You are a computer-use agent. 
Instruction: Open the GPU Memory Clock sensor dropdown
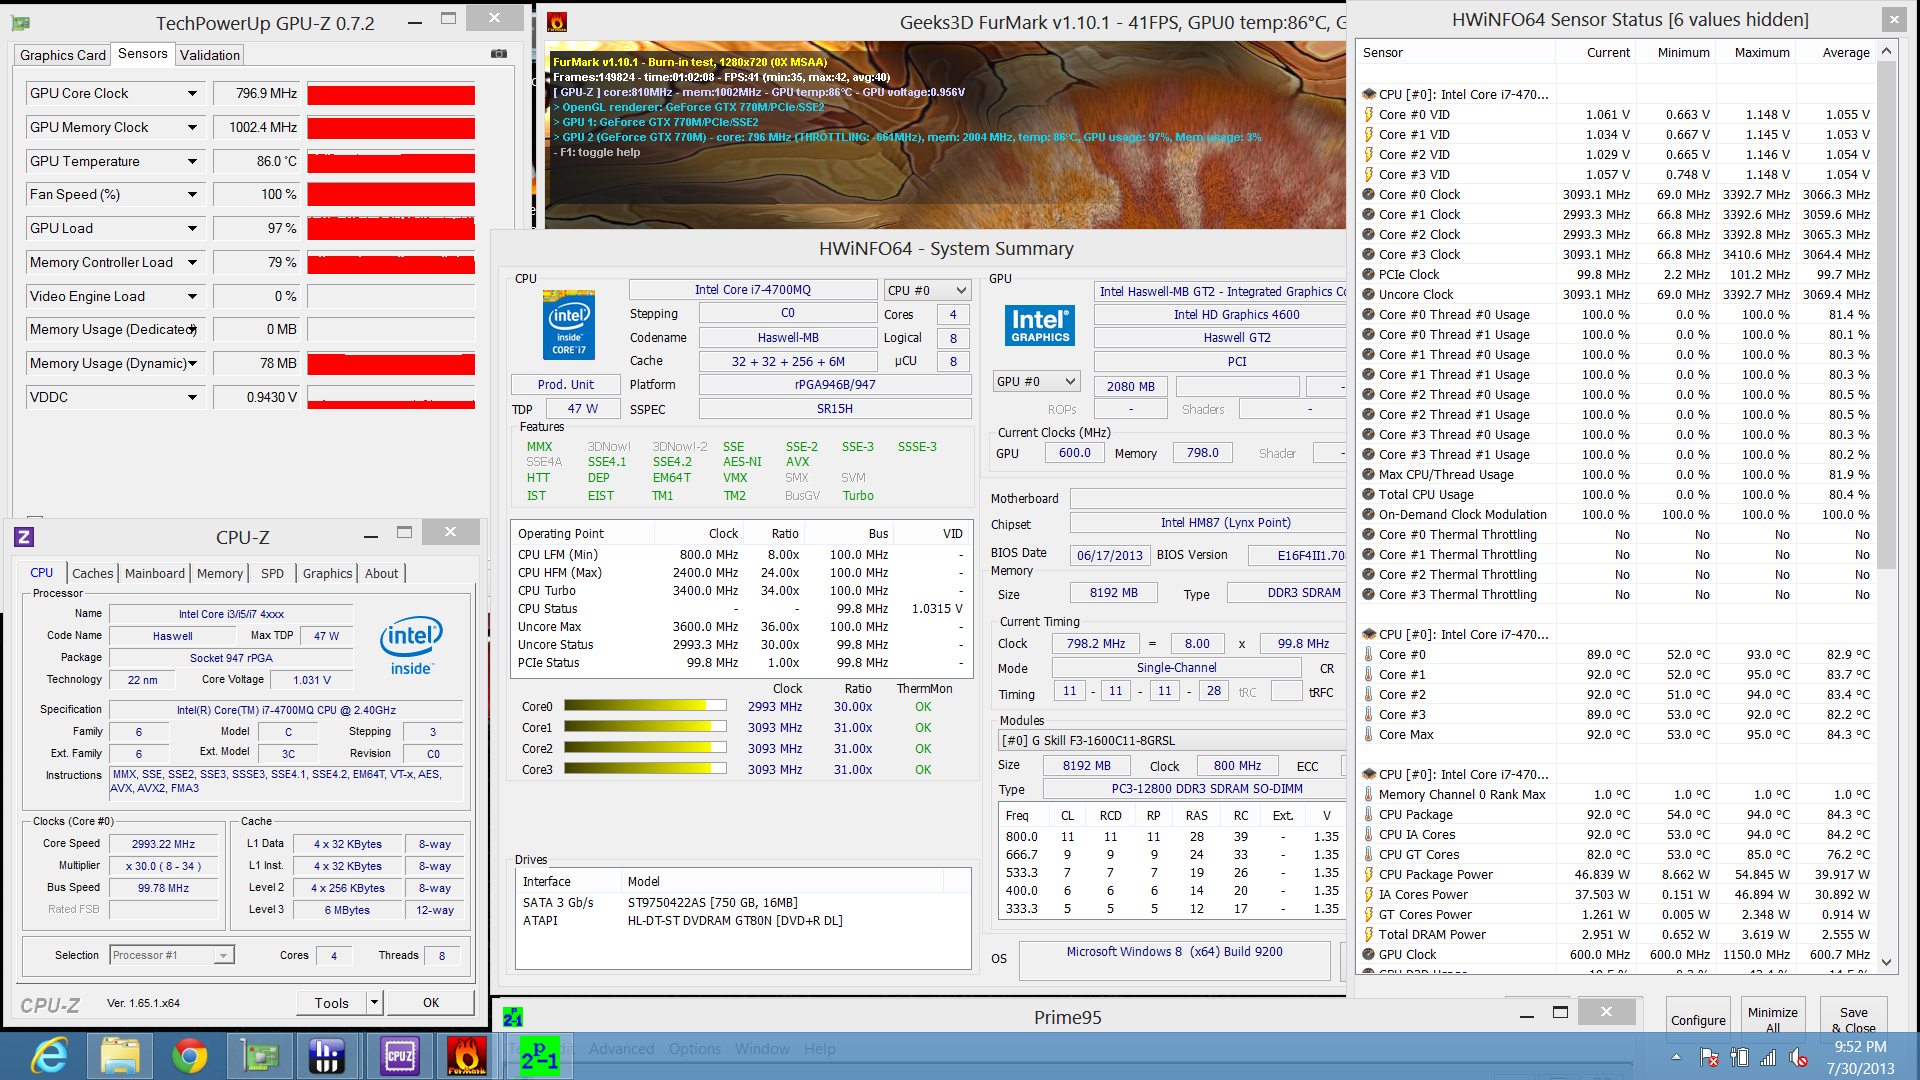click(x=192, y=127)
